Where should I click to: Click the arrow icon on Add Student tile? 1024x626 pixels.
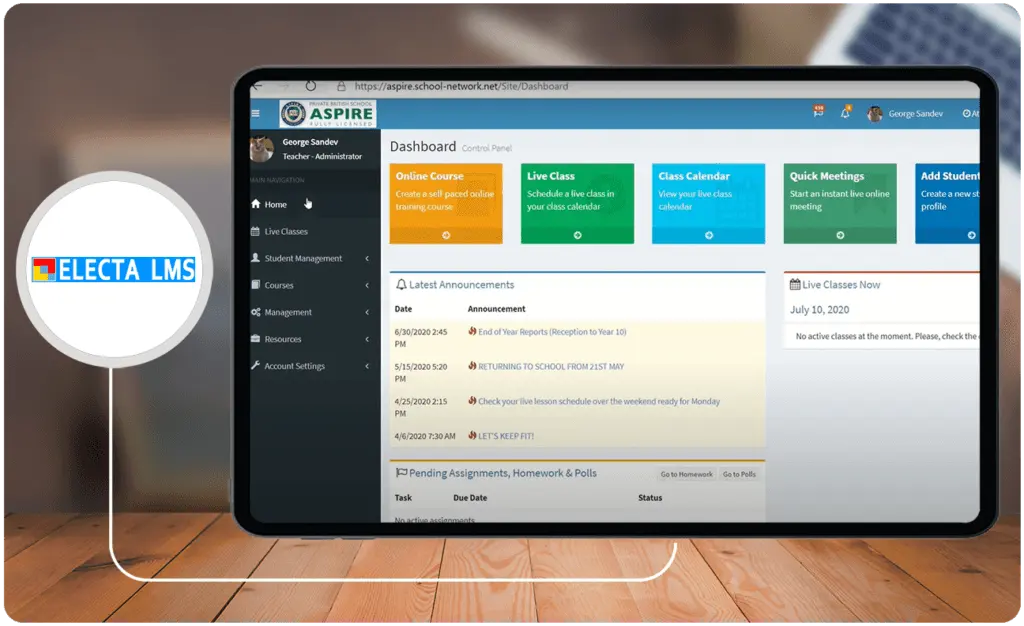tap(972, 235)
